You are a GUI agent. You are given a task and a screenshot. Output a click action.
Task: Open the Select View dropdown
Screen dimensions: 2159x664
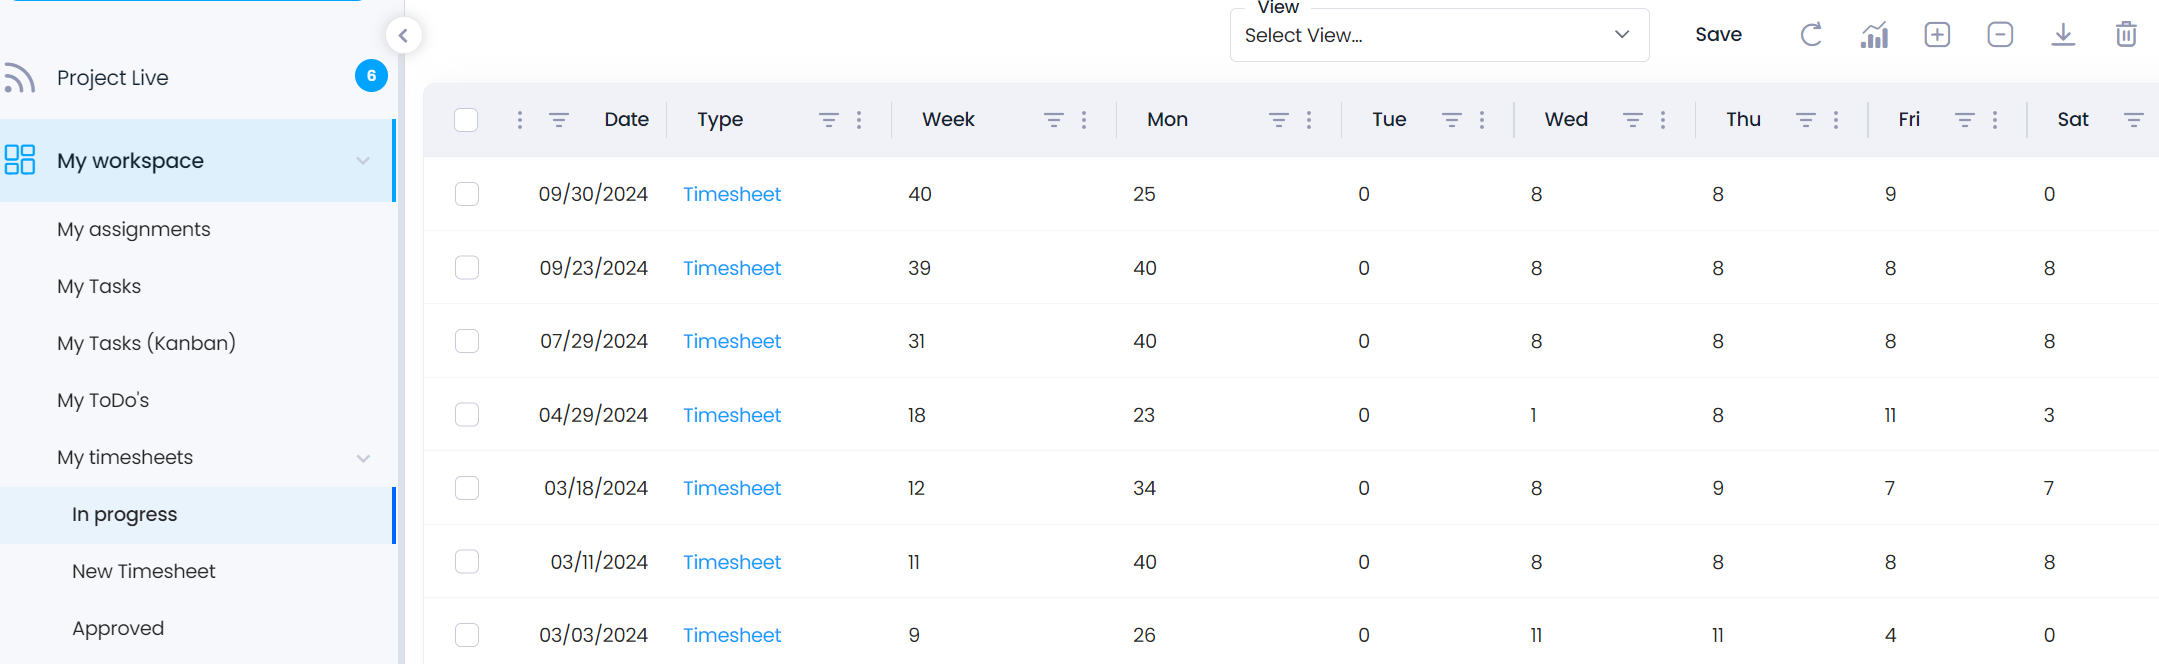[x=1439, y=35]
